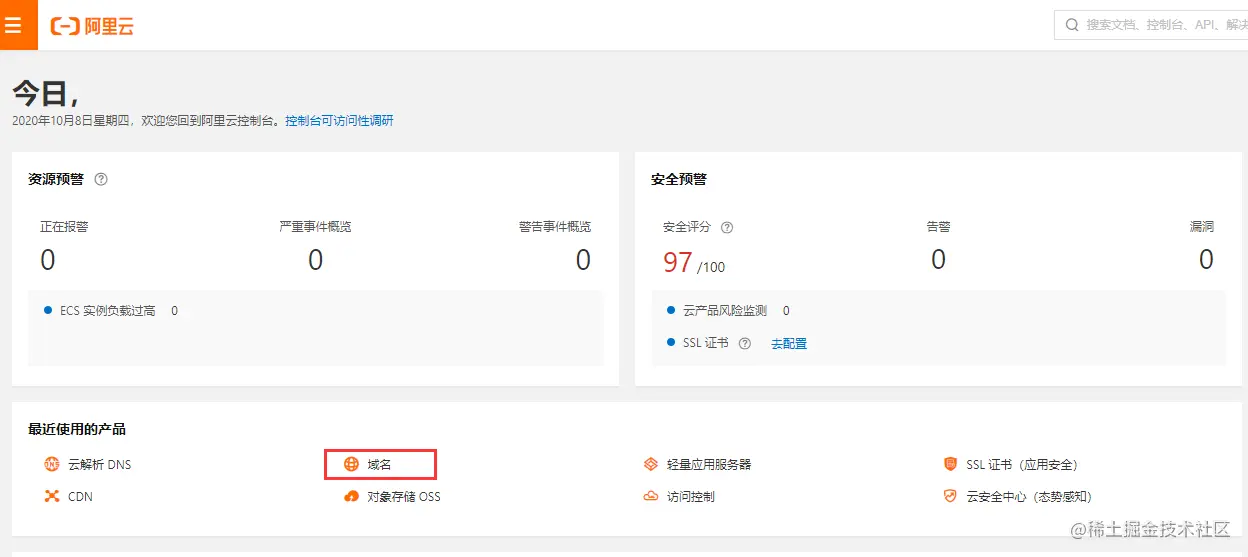Screen dimensions: 1248x557
Task: Click the 轻量应用服务器 icon
Action: [x=651, y=464]
